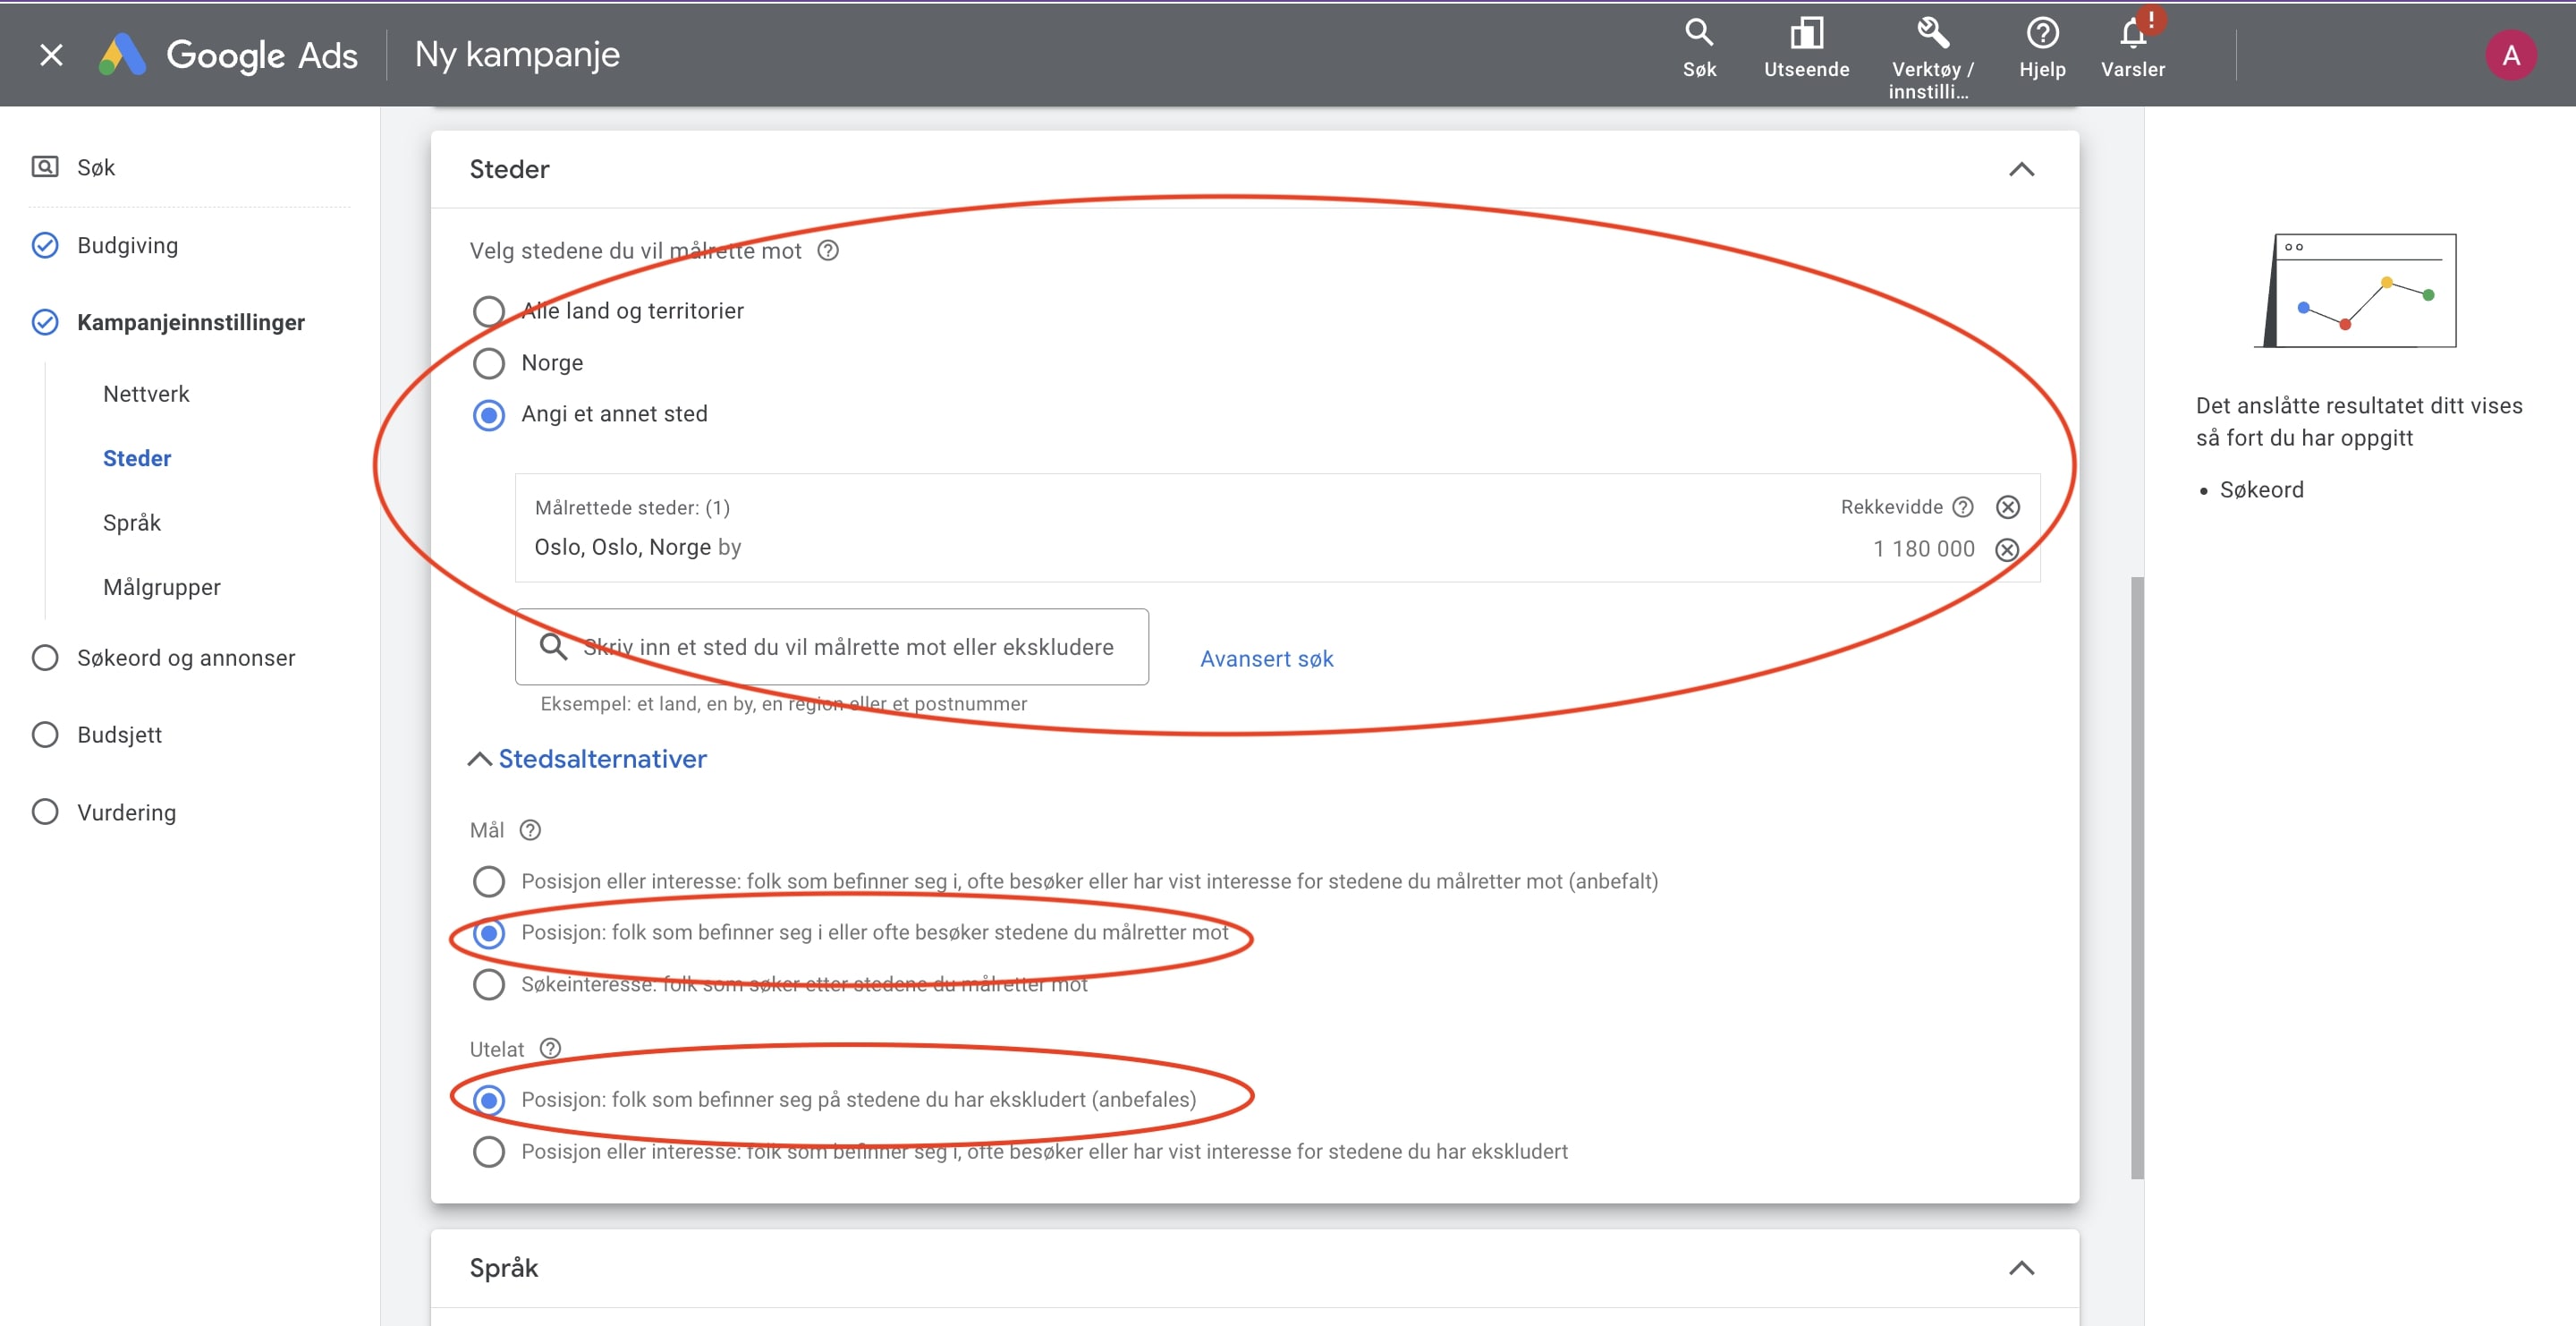The image size is (2576, 1326).
Task: Collapse the Språk section chevron
Action: (x=2021, y=1268)
